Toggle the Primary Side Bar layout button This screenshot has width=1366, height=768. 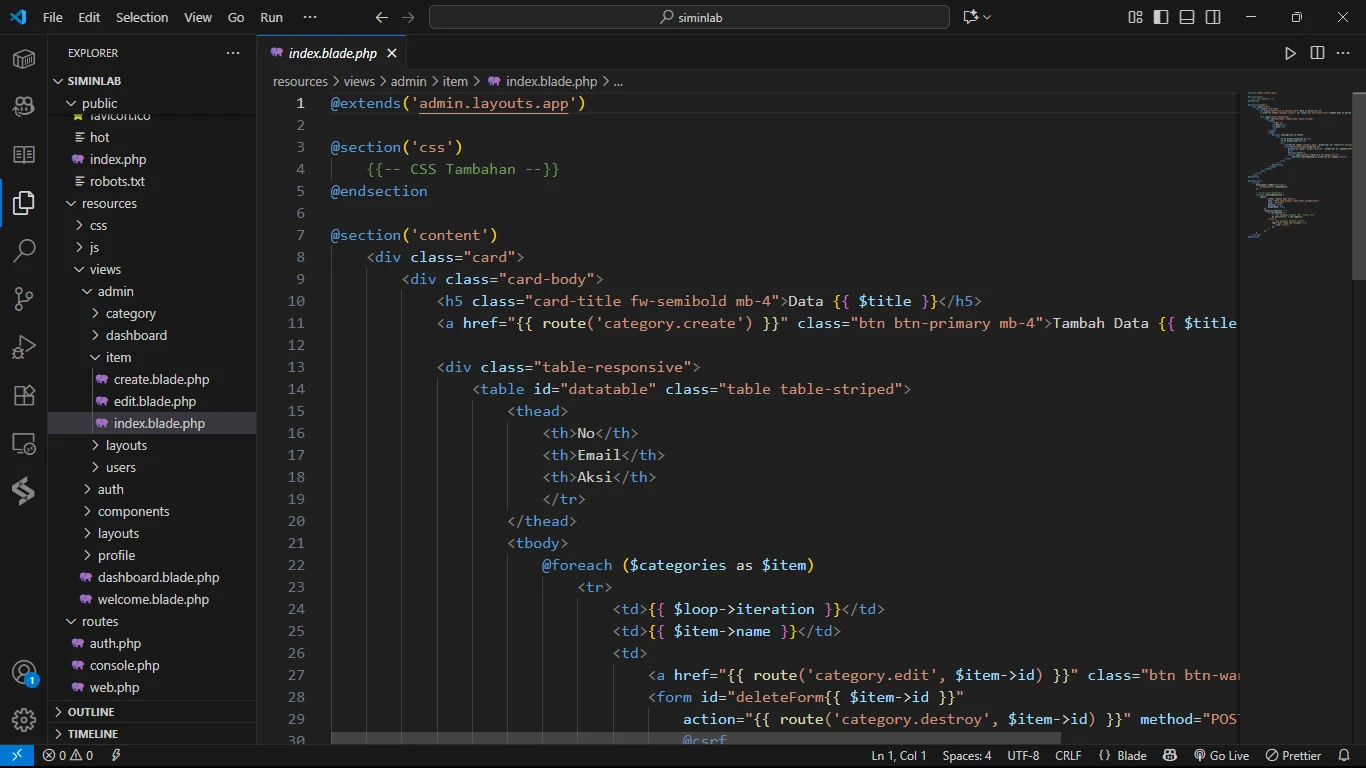tap(1161, 17)
